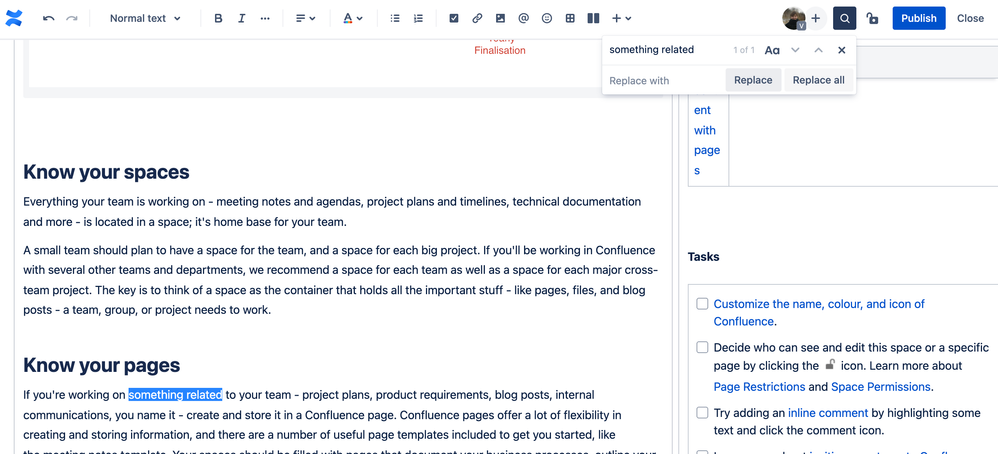This screenshot has width=998, height=454.
Task: Check the Decide who can see task
Action: (702, 347)
